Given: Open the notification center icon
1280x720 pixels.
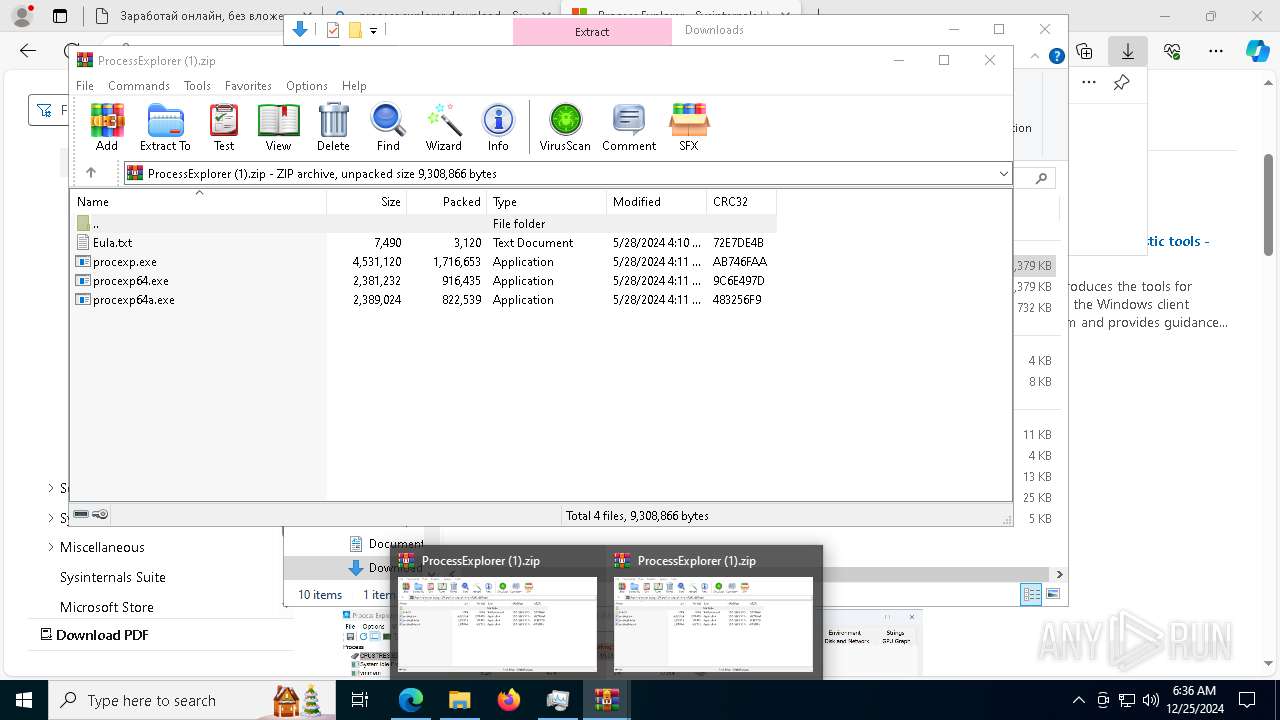Looking at the screenshot, I should (1247, 700).
